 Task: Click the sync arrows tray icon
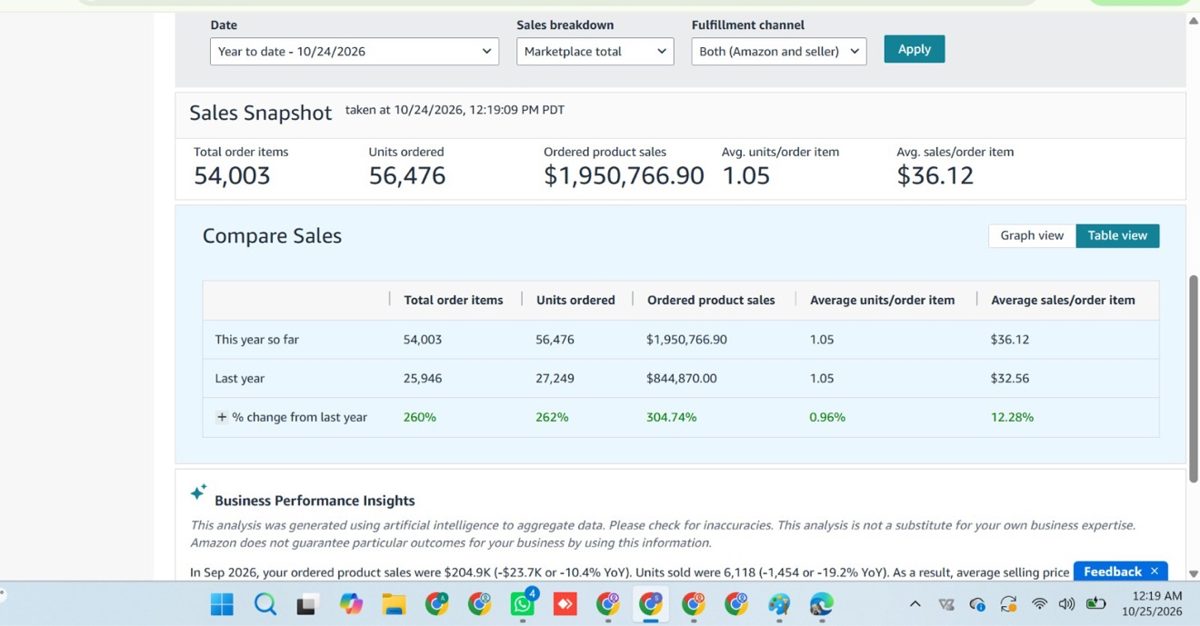click(x=1008, y=604)
